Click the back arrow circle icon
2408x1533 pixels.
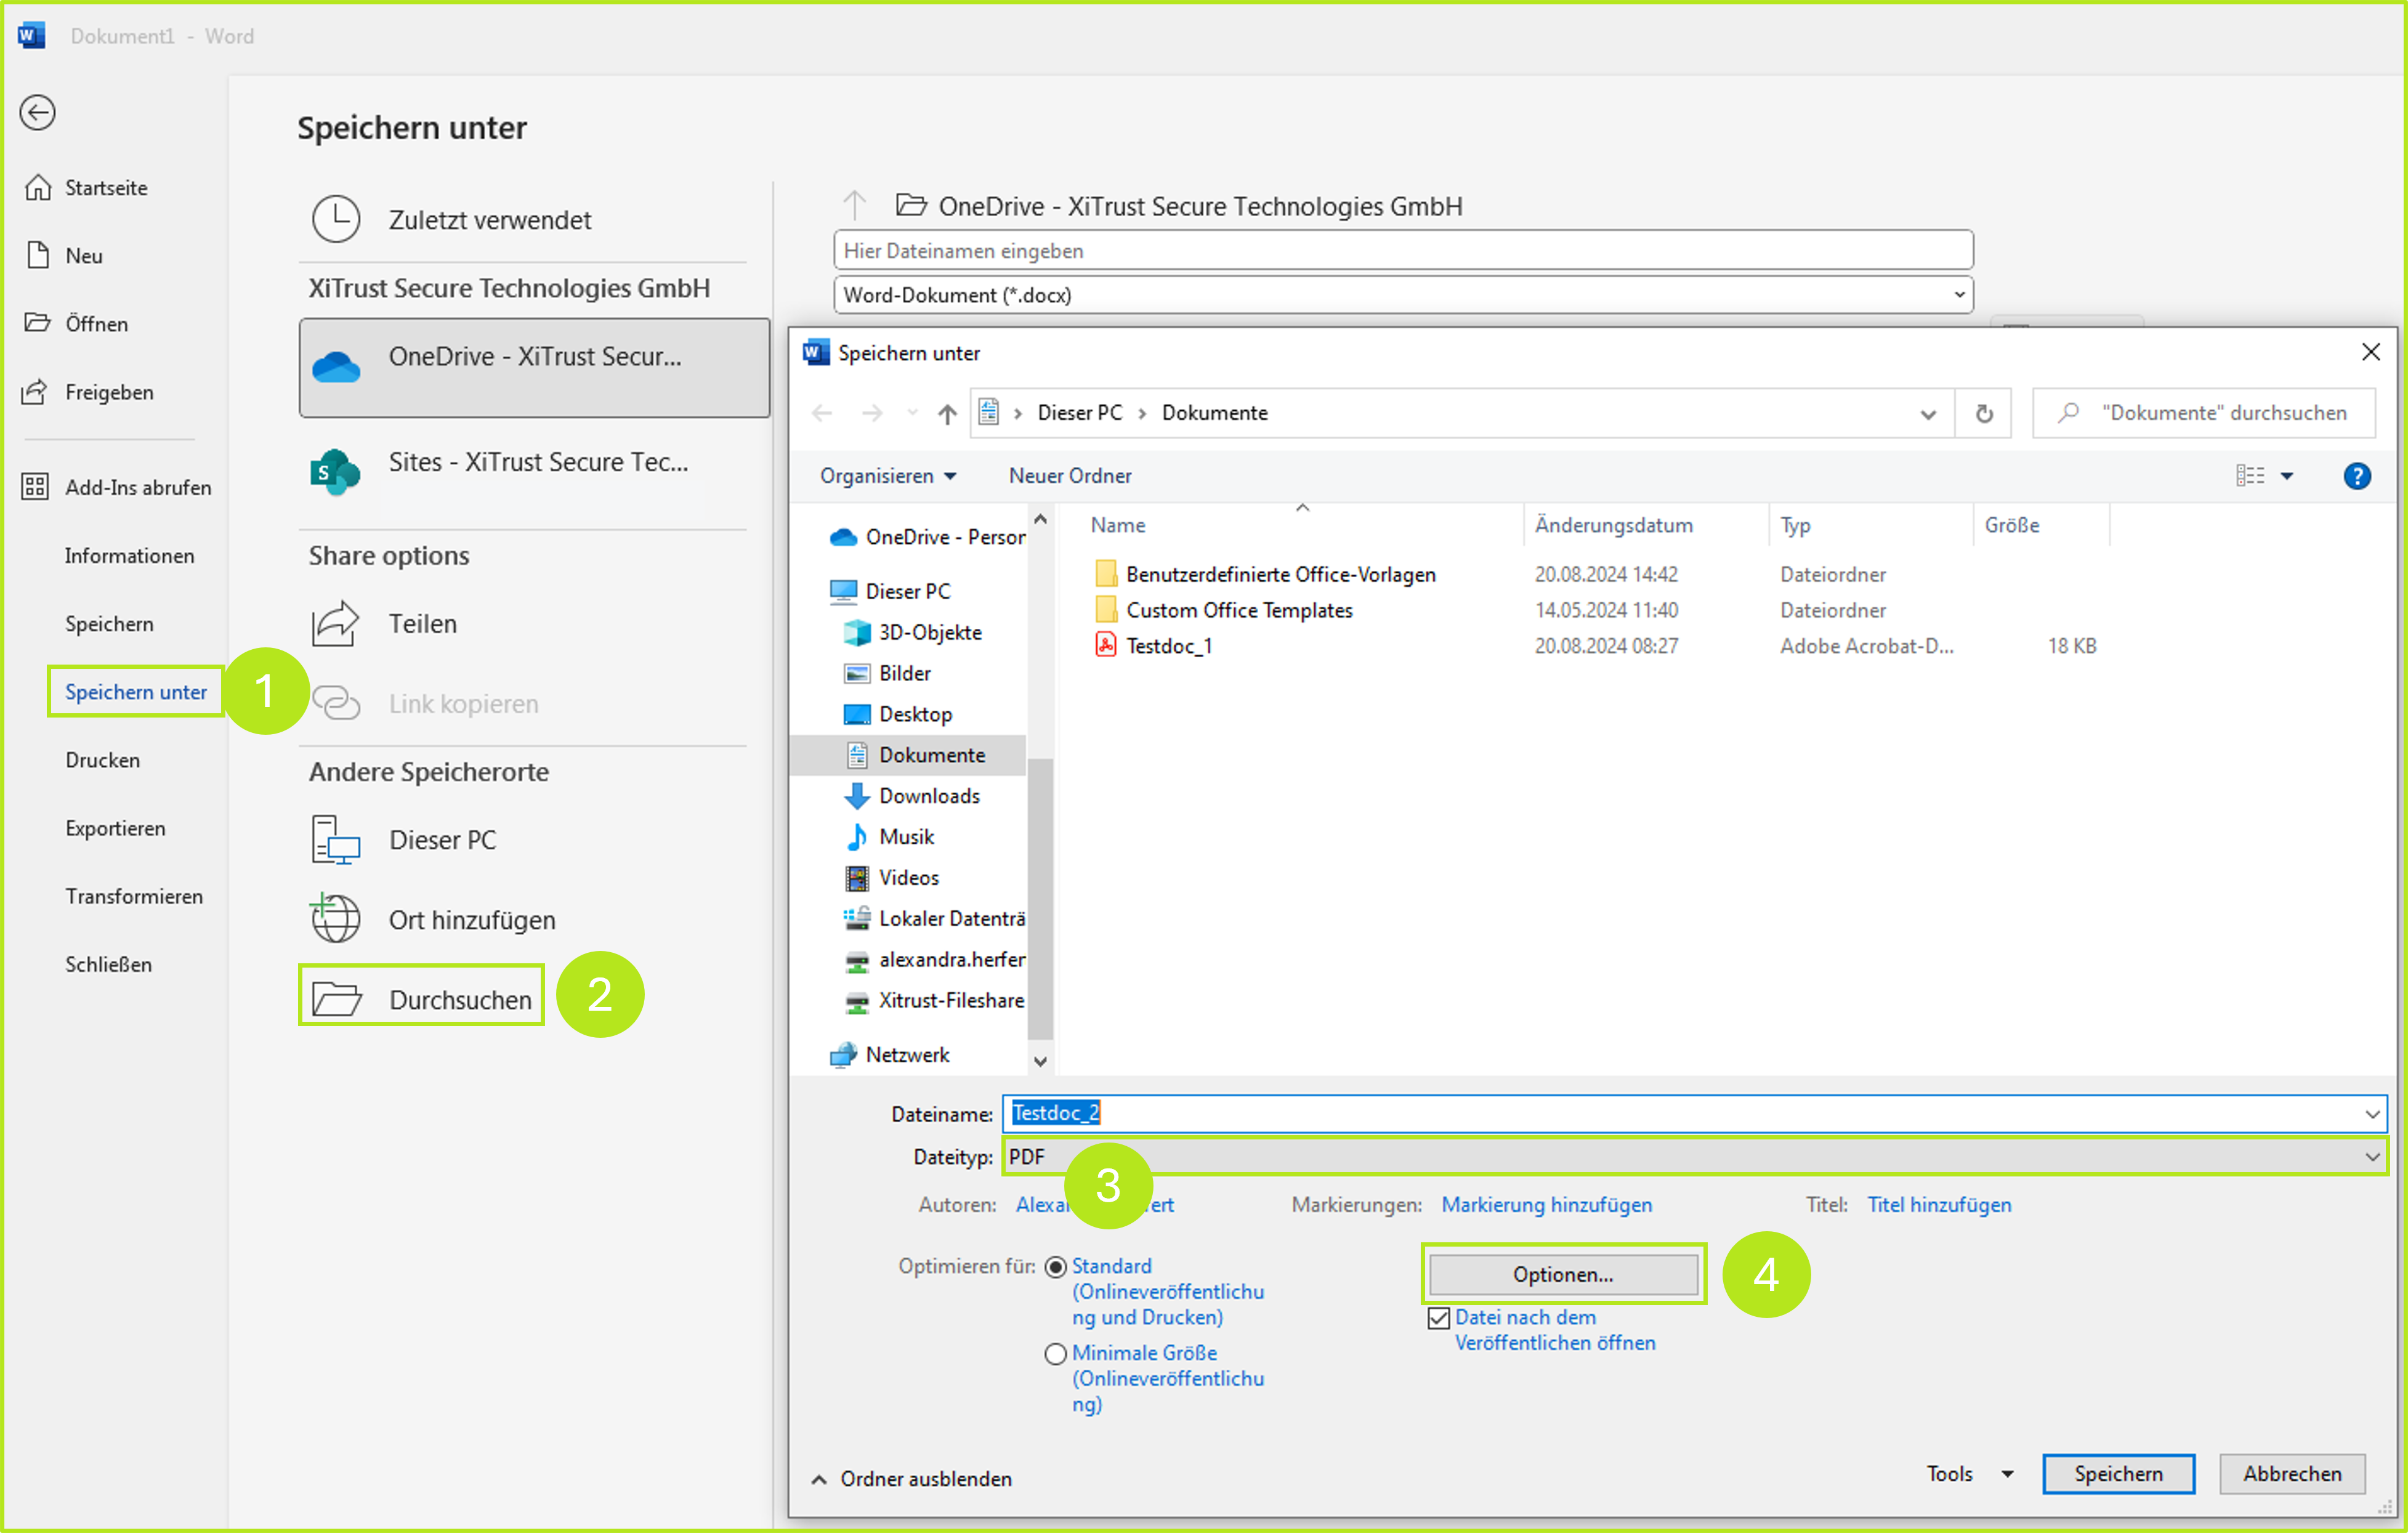click(37, 112)
